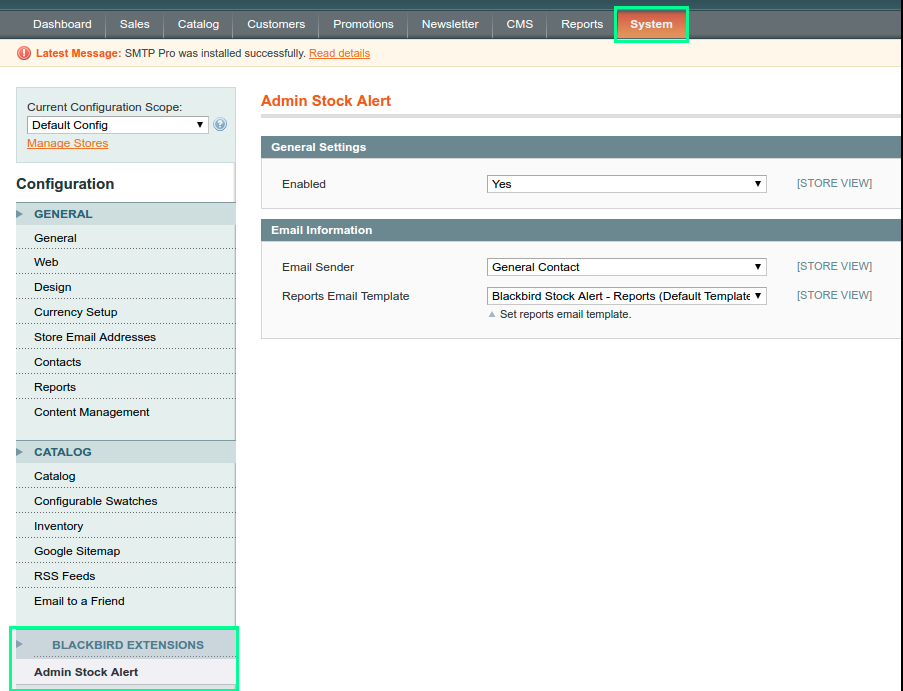Follow the Read details link
Viewport: 903px width, 691px height.
click(339, 54)
